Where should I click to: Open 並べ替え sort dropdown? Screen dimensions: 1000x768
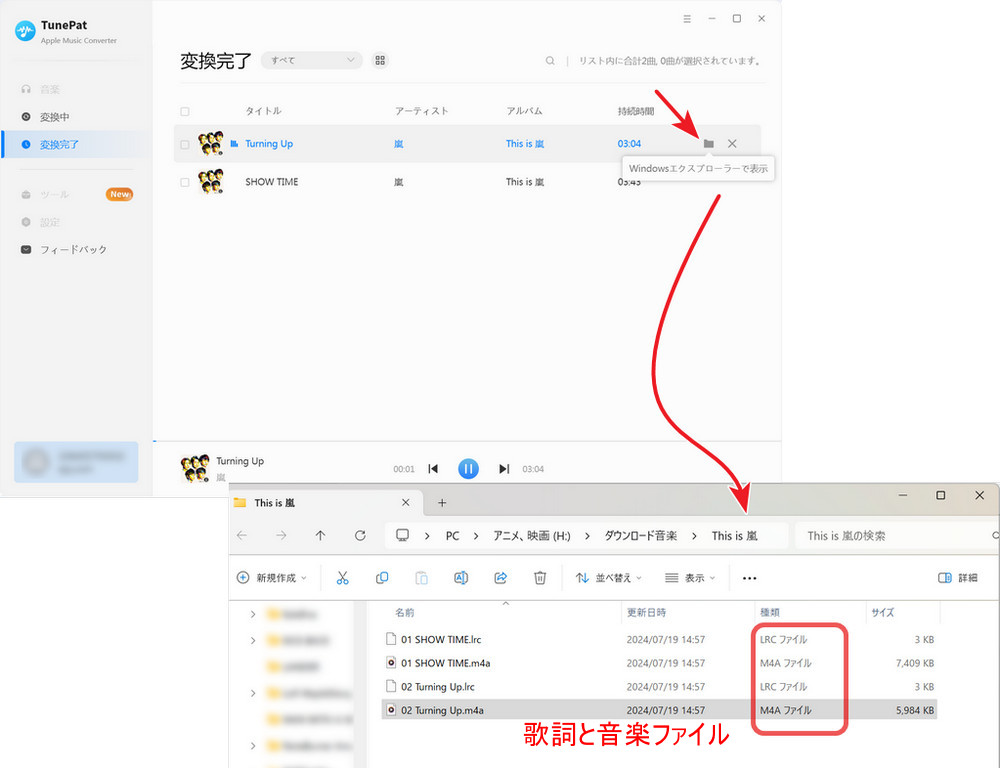[608, 578]
